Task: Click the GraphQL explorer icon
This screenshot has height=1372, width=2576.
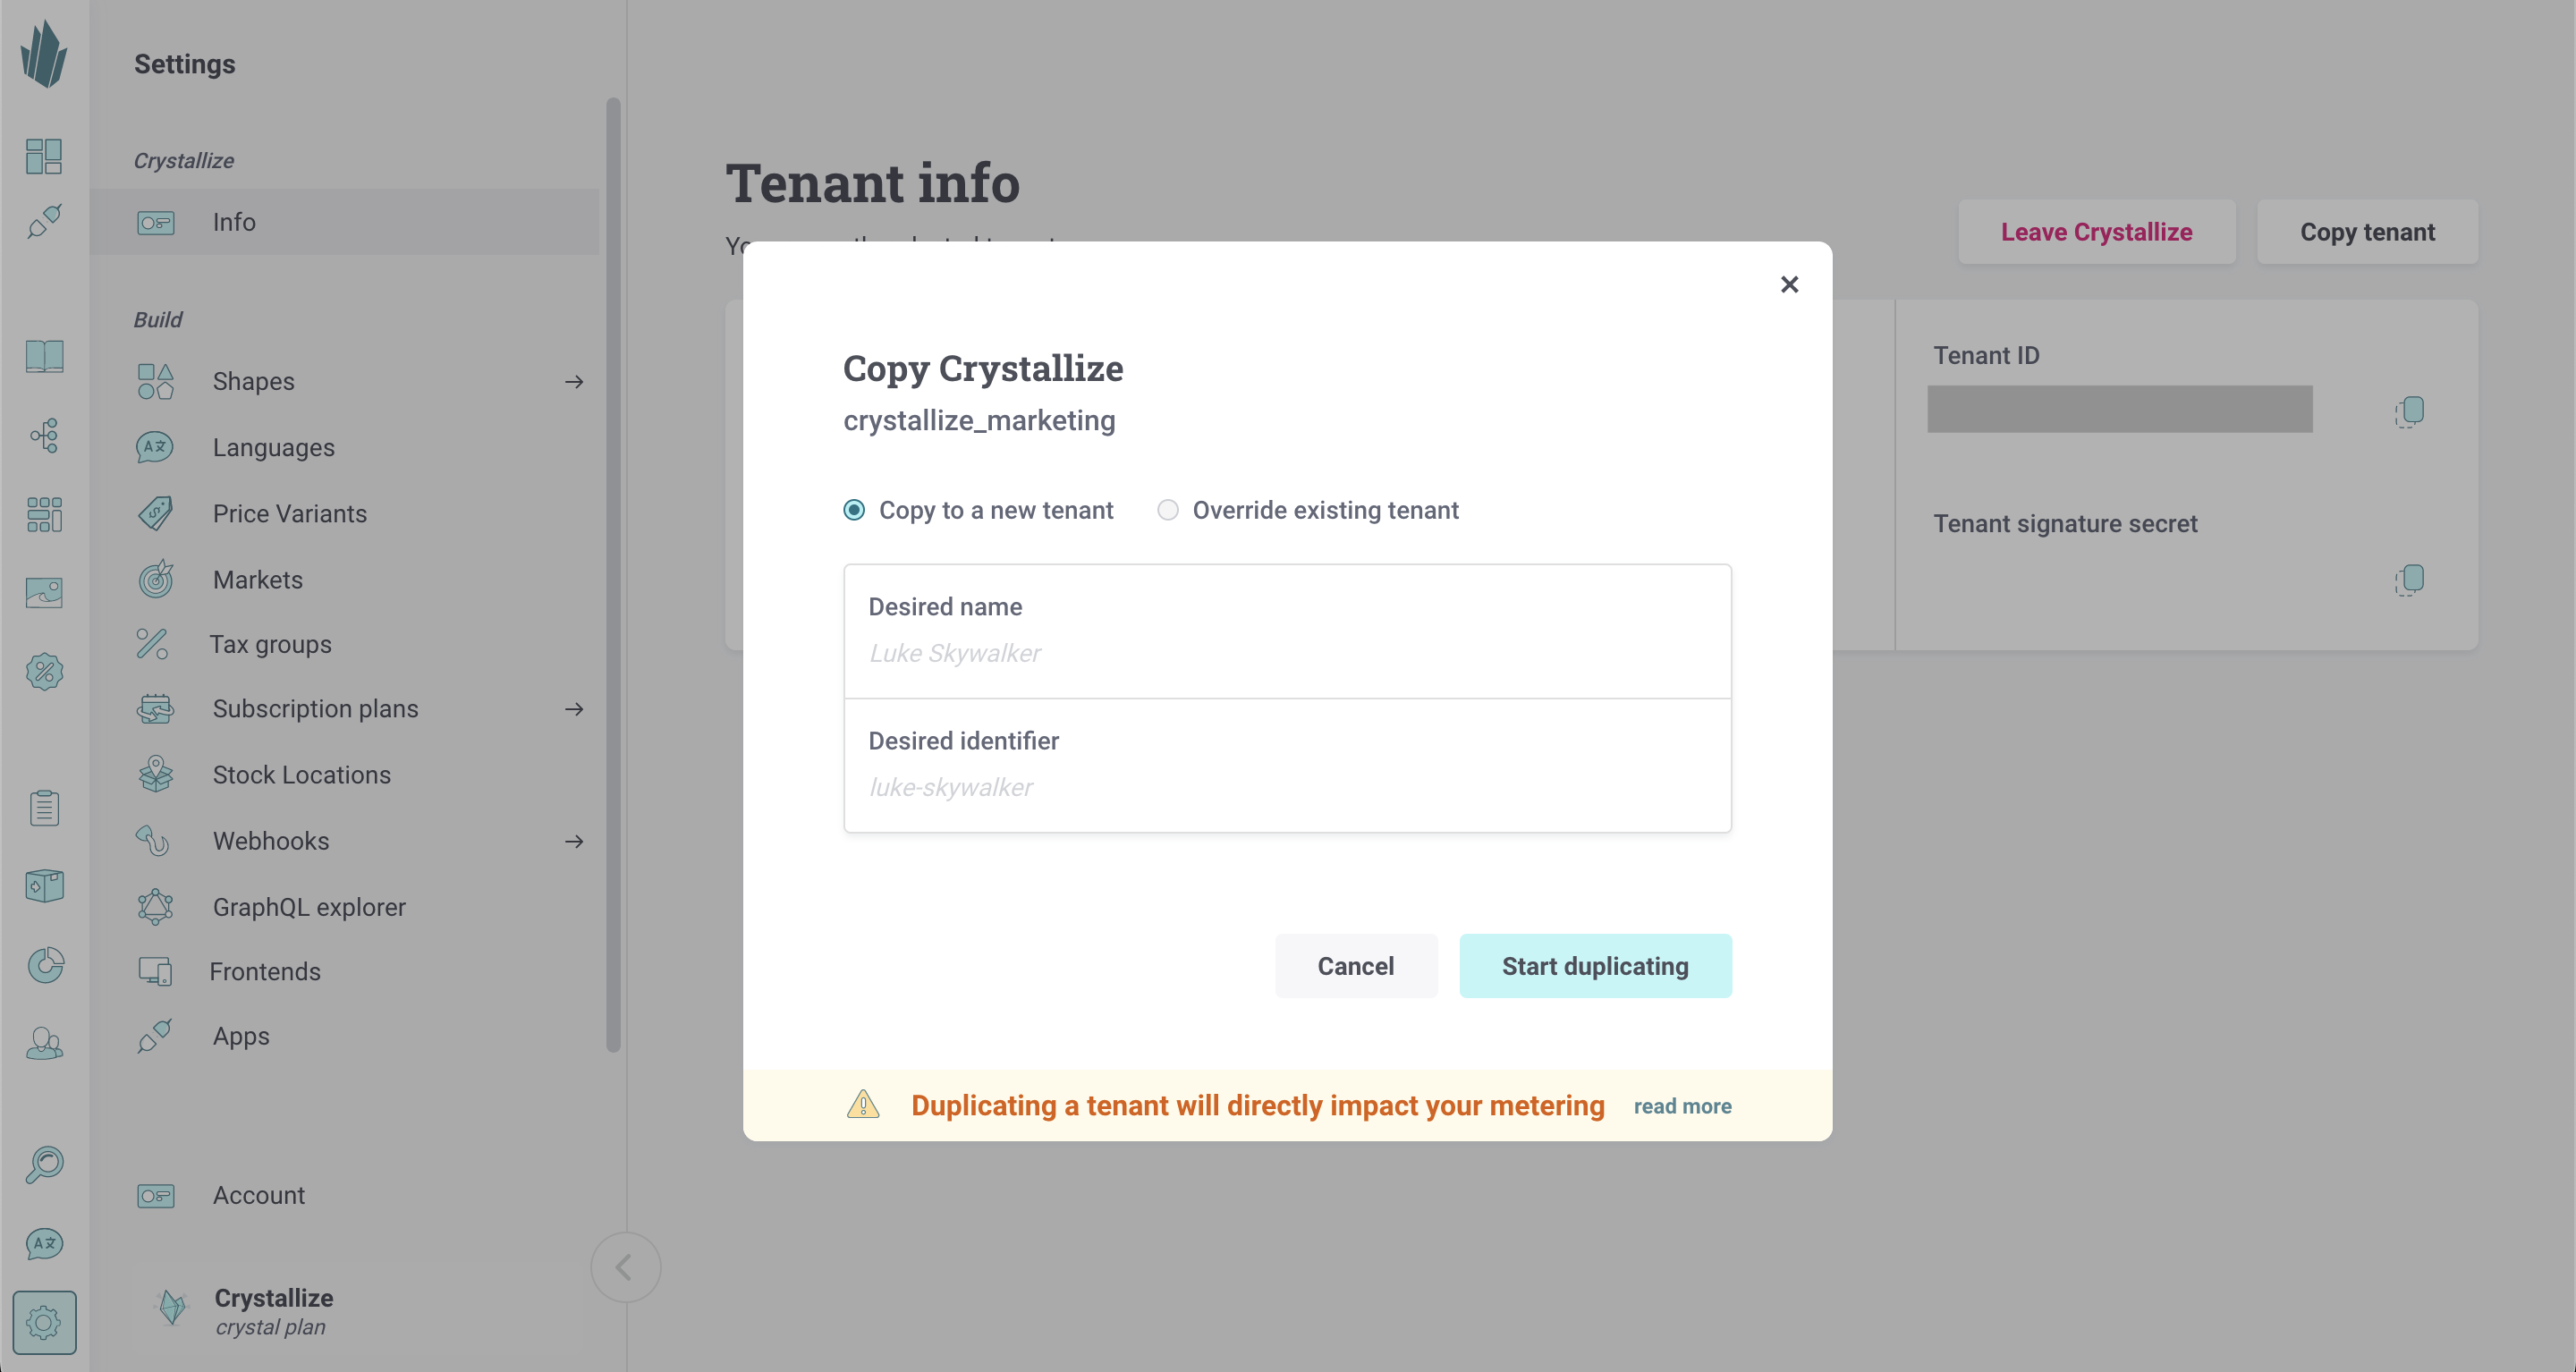Action: tap(155, 907)
